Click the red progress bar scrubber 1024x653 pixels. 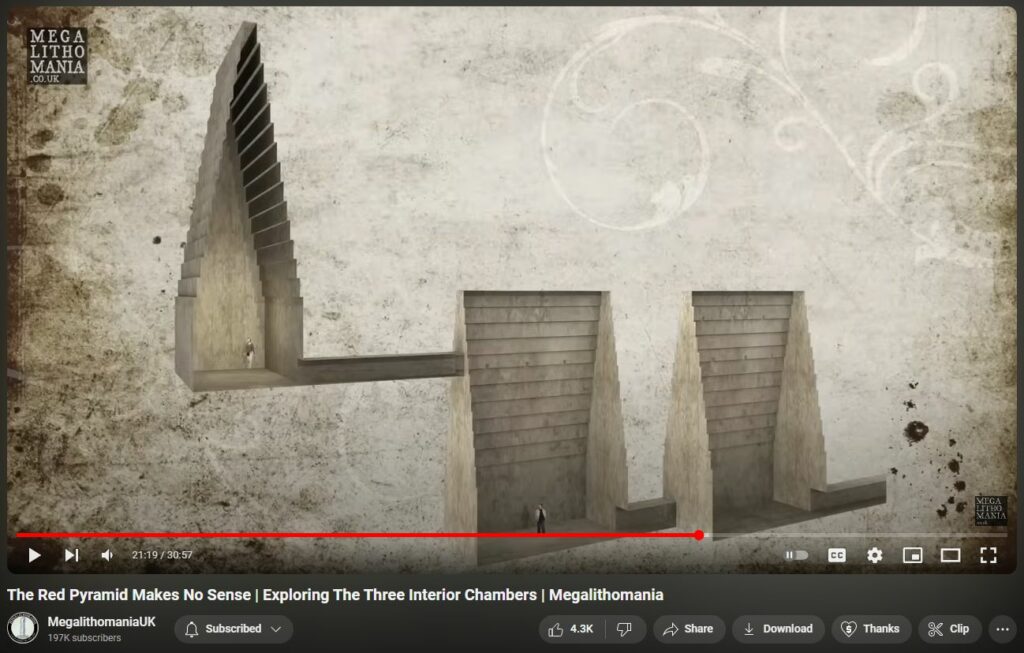point(698,535)
